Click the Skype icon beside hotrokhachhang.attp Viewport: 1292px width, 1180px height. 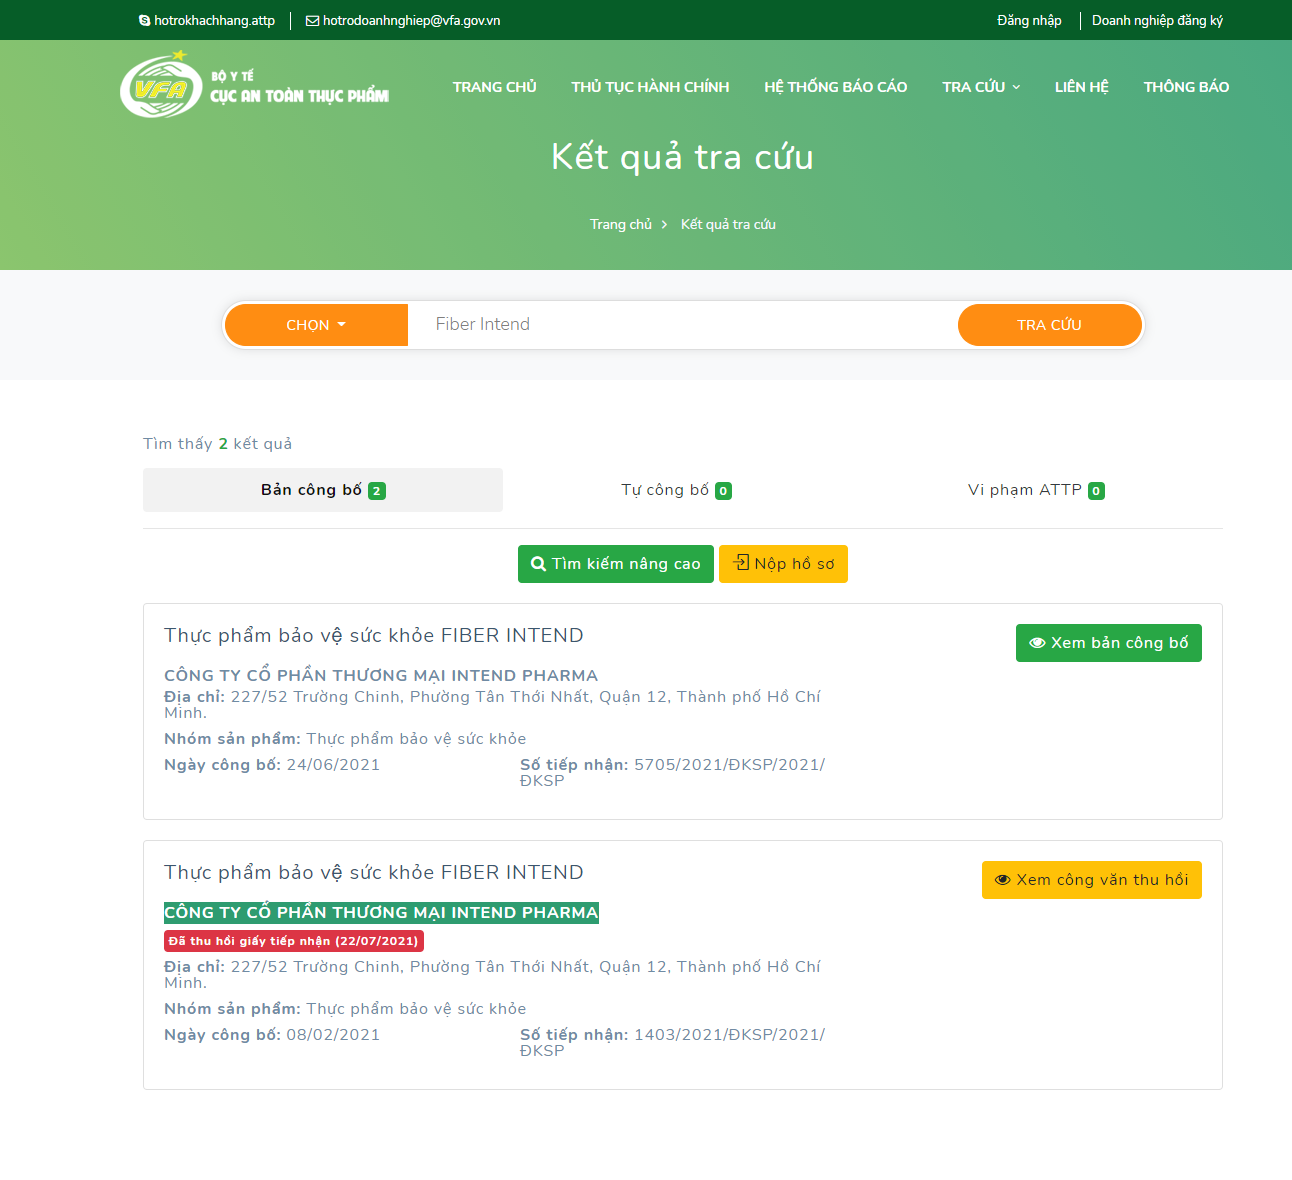click(x=144, y=20)
